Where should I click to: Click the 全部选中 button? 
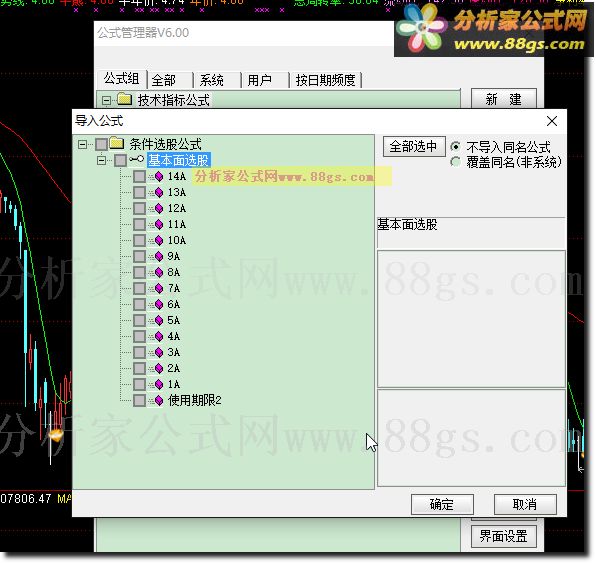pos(414,146)
